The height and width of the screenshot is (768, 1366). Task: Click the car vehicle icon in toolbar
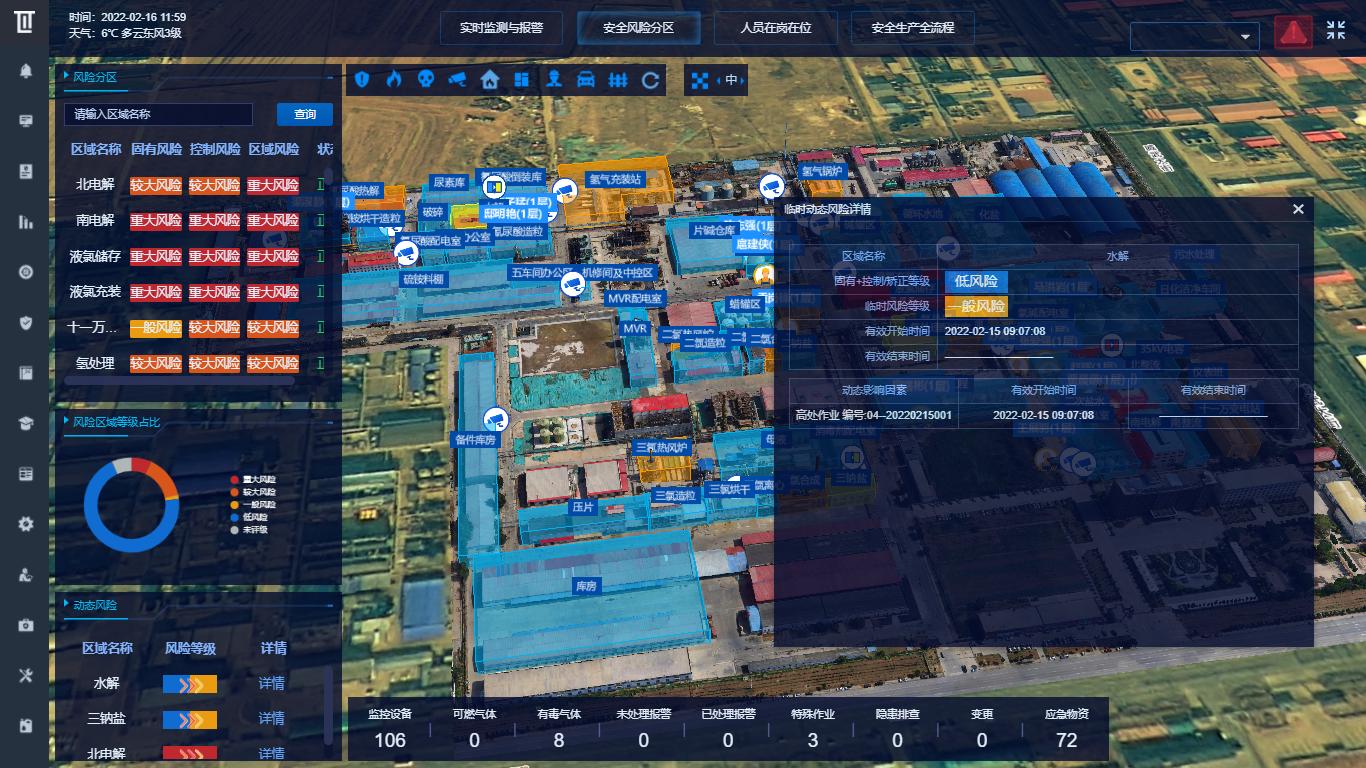pyautogui.click(x=586, y=80)
